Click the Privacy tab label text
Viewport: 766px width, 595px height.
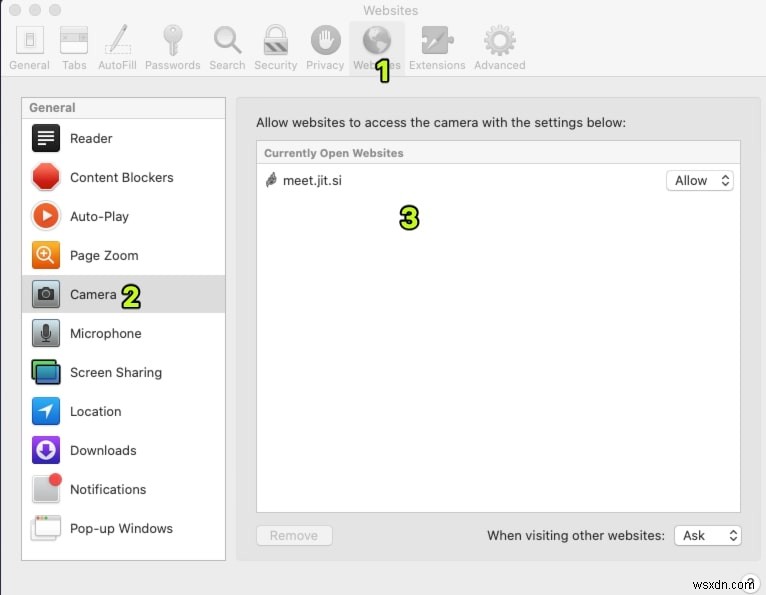click(325, 65)
